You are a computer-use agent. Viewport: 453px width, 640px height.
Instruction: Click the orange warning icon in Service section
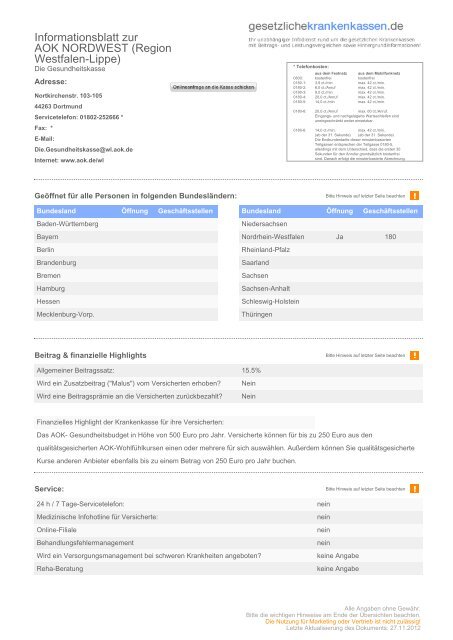[414, 489]
